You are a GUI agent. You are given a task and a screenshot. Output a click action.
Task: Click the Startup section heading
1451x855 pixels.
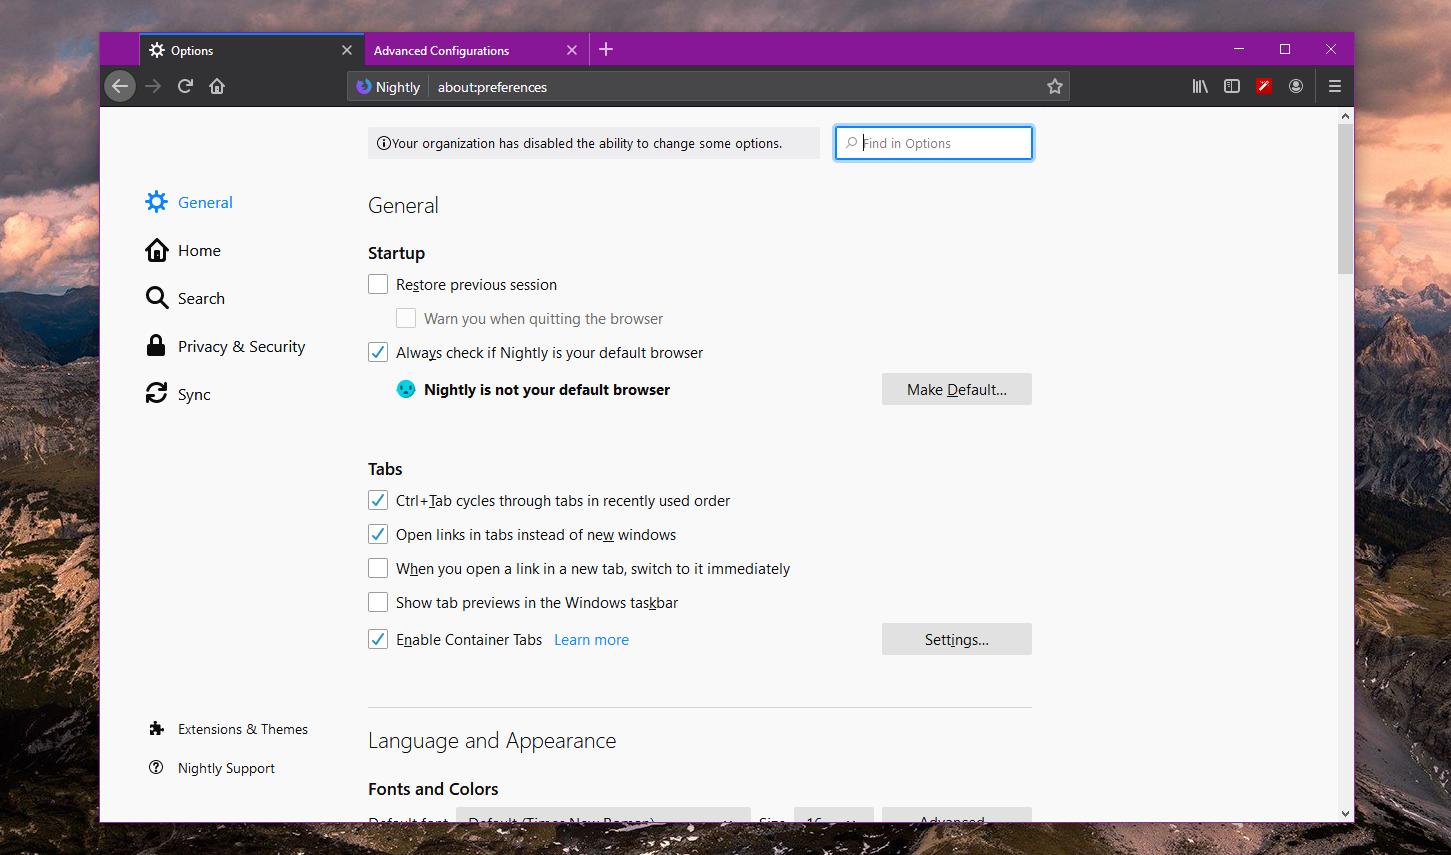click(x=396, y=253)
